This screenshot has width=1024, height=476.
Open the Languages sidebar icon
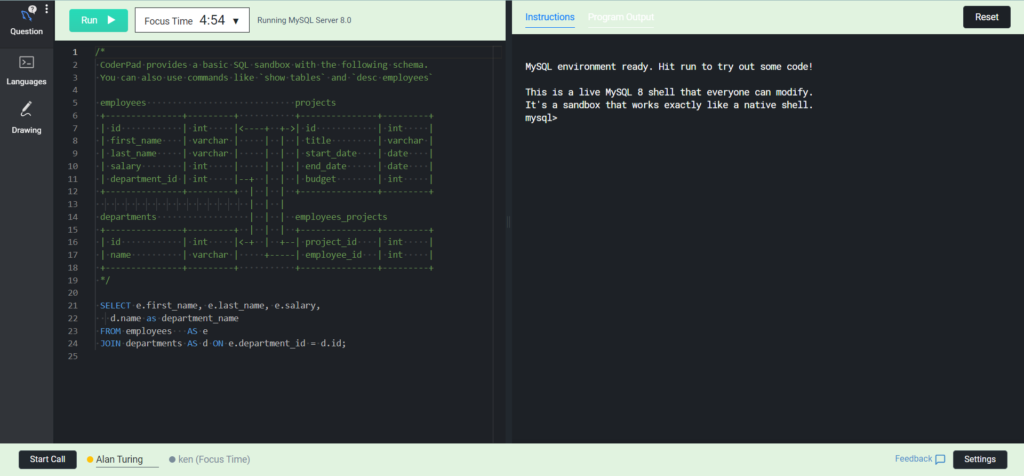(26, 63)
